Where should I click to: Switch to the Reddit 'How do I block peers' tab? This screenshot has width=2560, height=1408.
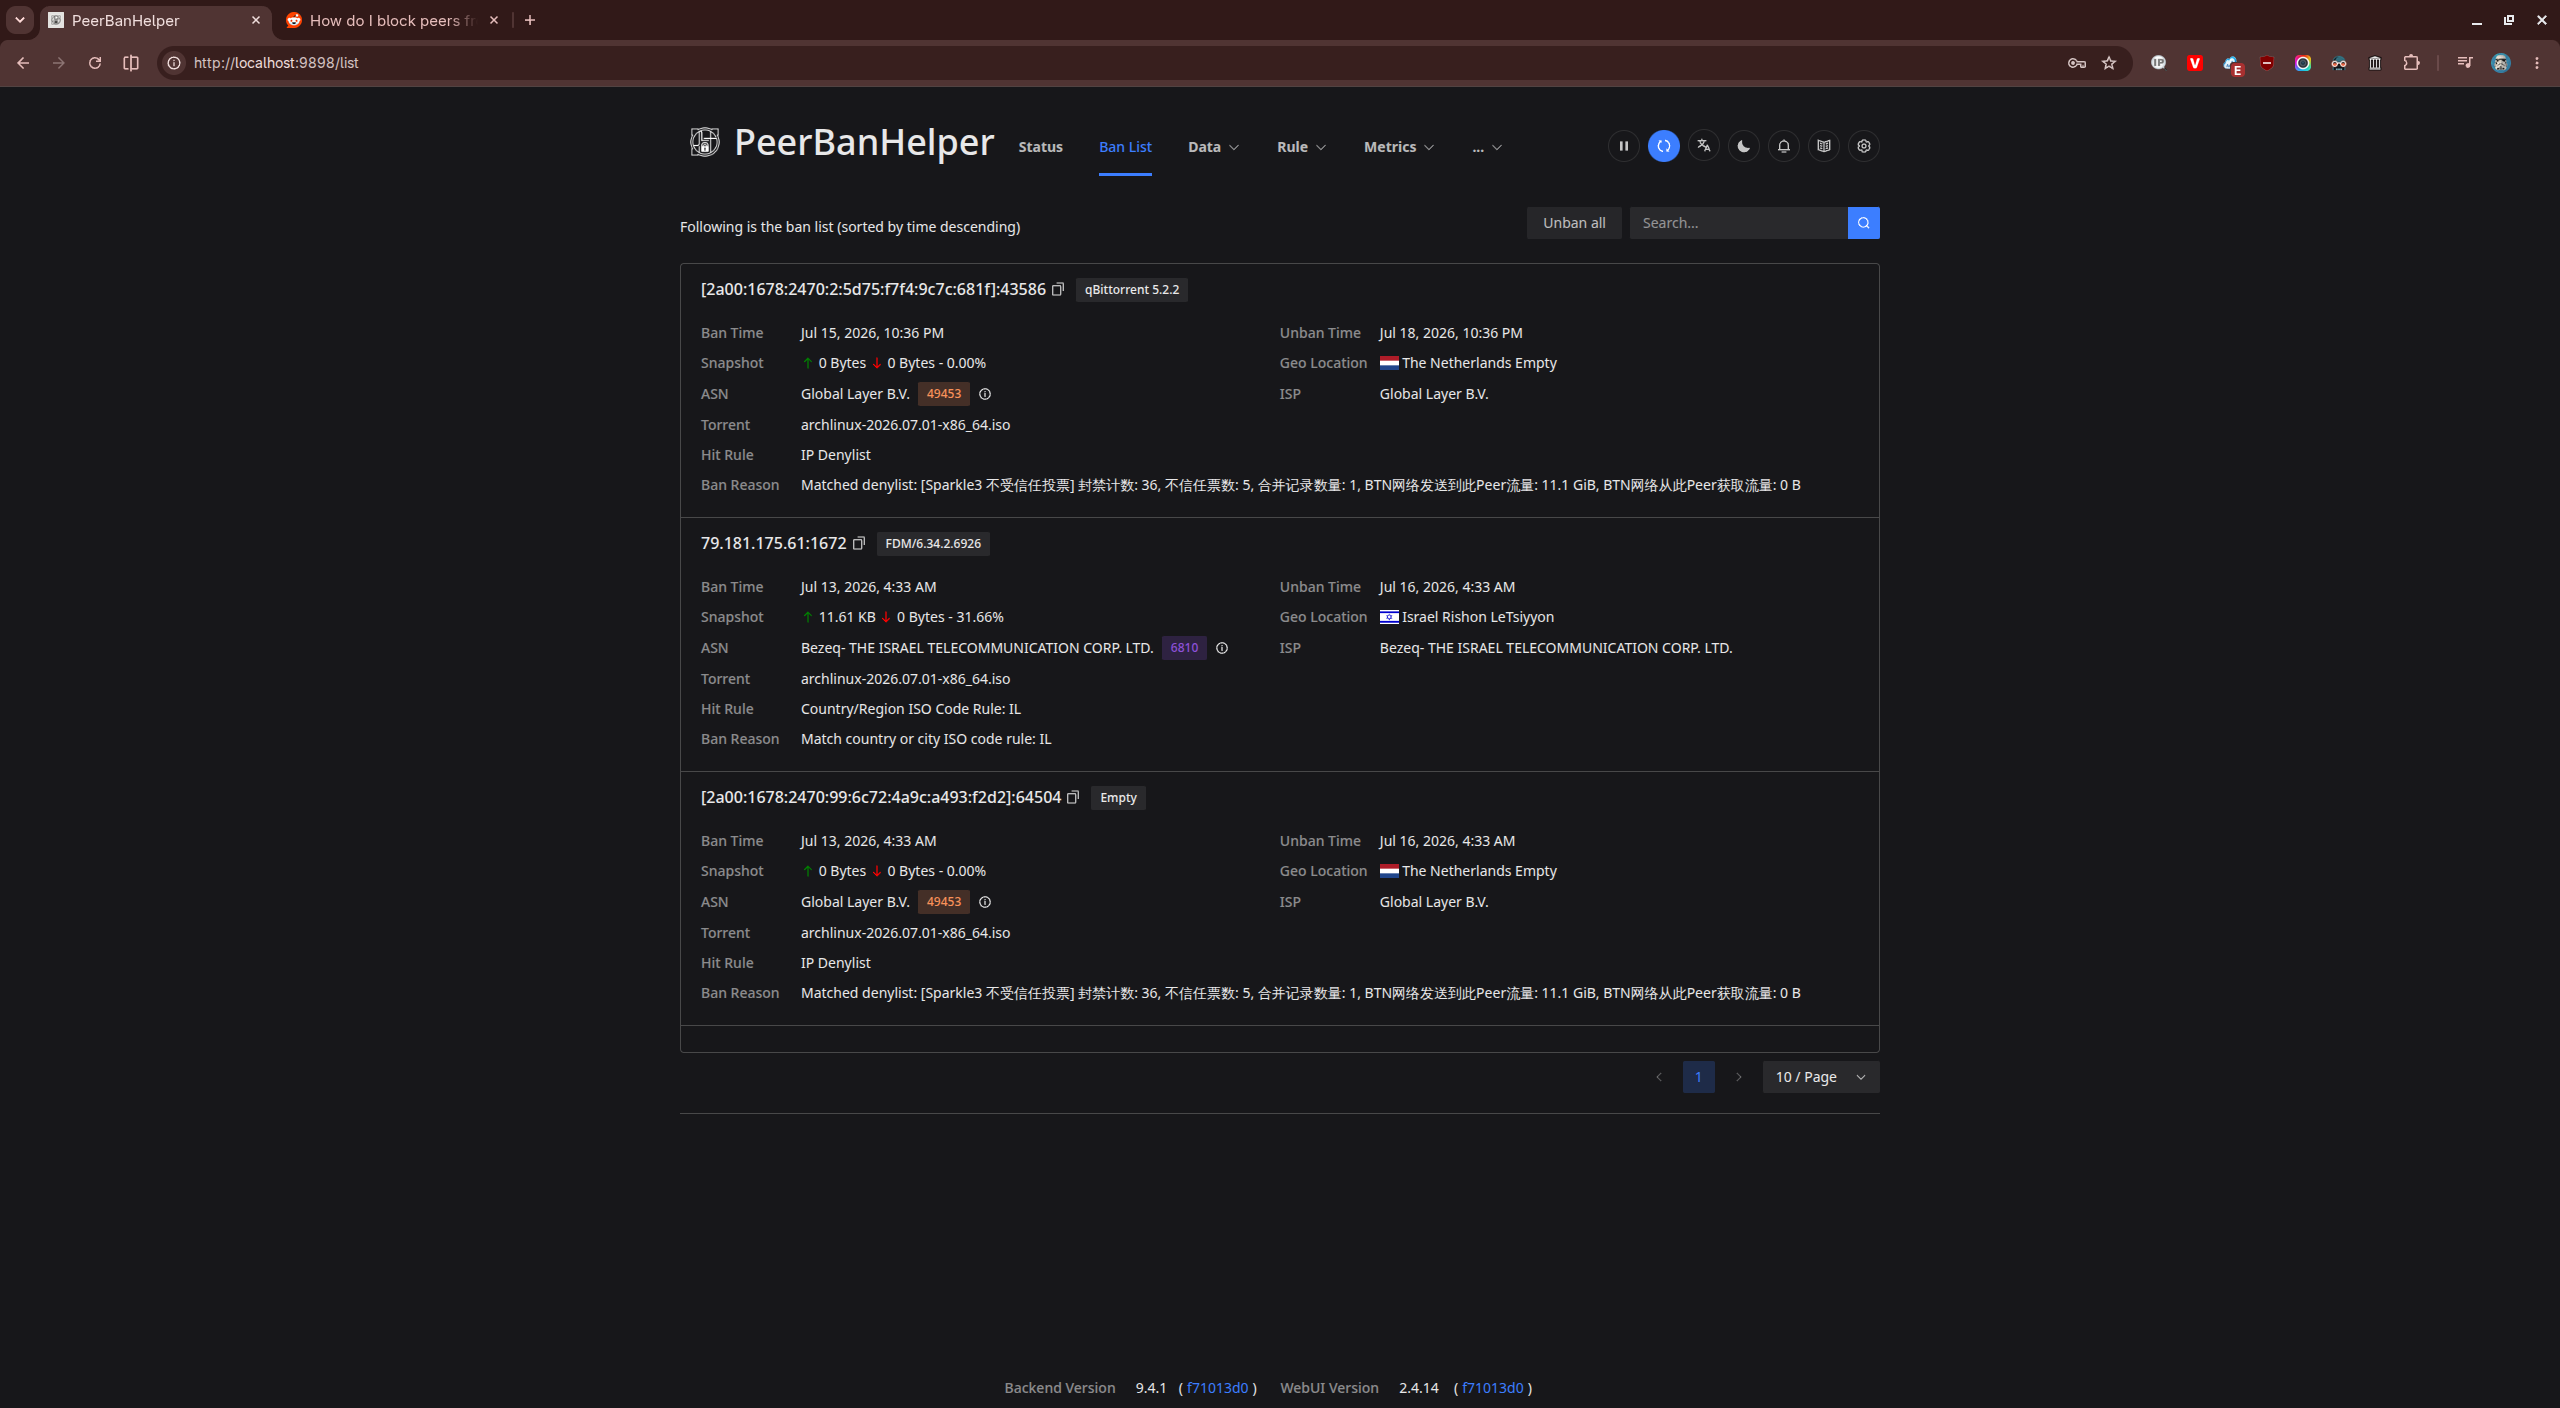pyautogui.click(x=393, y=20)
